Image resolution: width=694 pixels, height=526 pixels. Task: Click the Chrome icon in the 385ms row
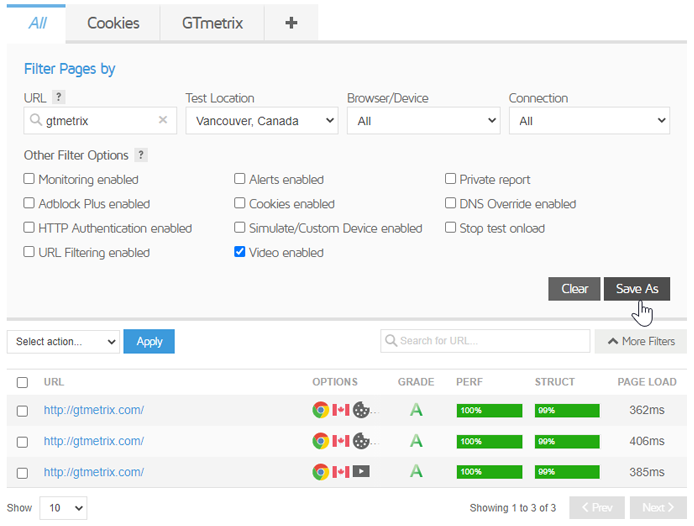pos(320,472)
